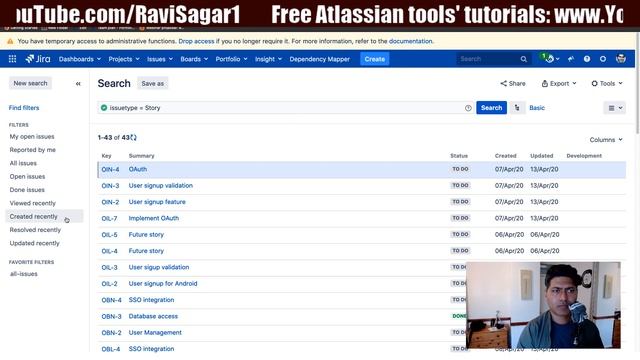Click the Jira logo

pos(38,59)
